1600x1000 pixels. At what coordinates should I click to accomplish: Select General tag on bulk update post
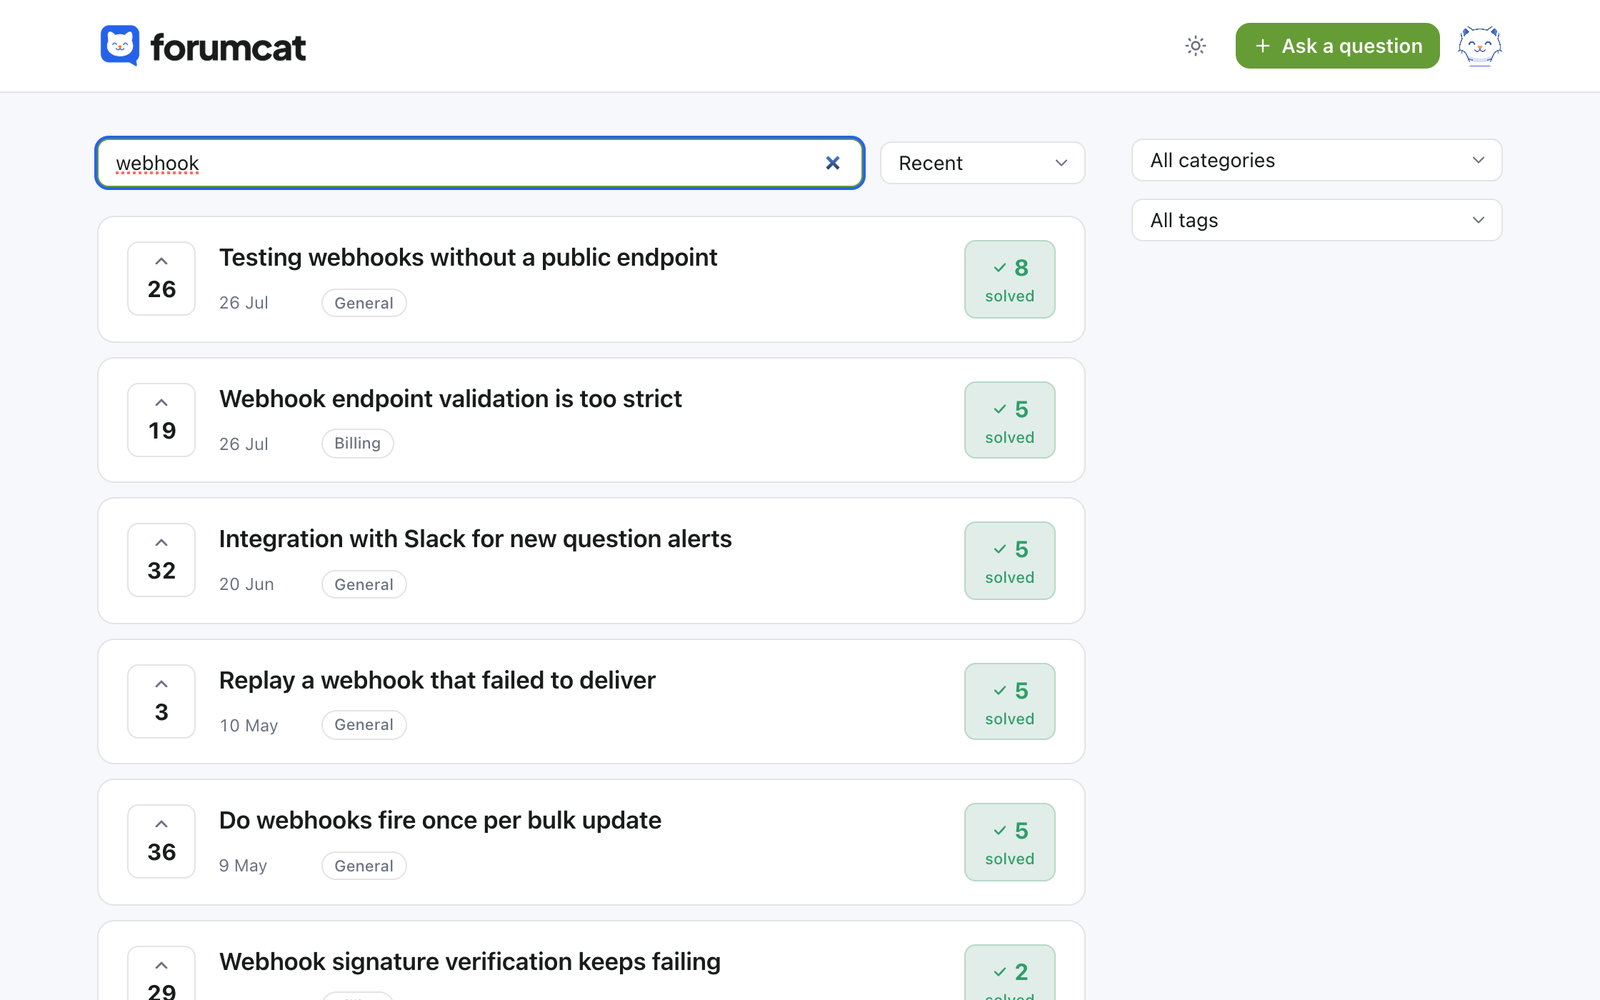(364, 866)
